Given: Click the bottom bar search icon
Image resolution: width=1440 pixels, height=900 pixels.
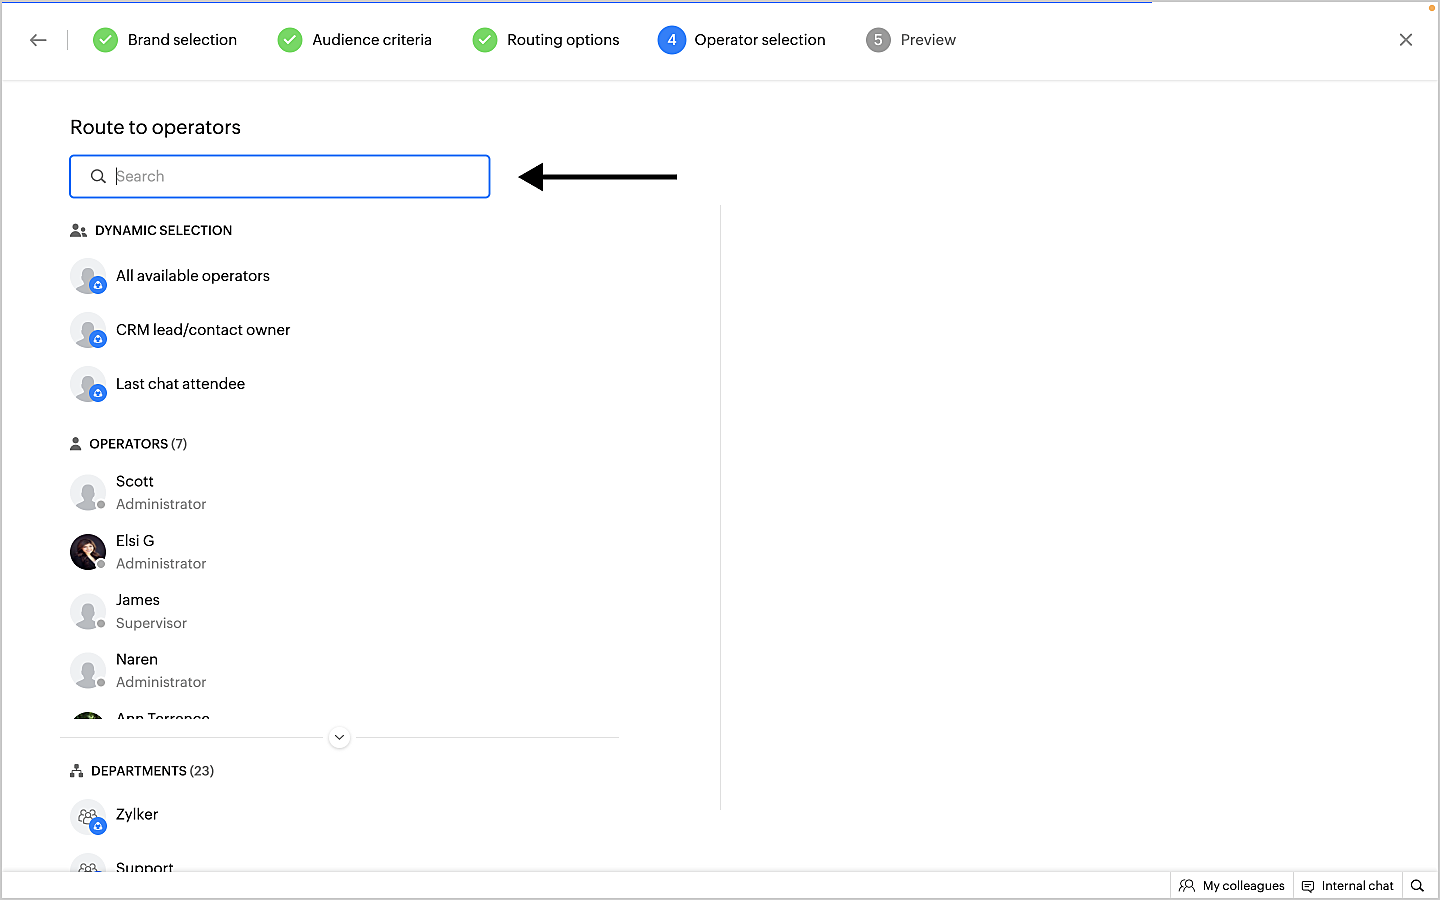Looking at the screenshot, I should click(1417, 886).
